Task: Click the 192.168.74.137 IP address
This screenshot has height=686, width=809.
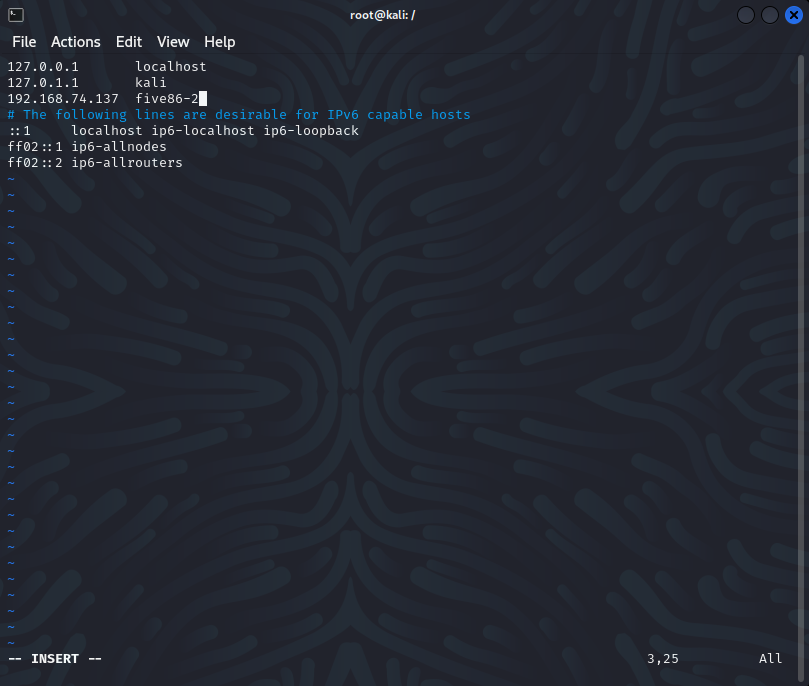Action: pos(63,99)
